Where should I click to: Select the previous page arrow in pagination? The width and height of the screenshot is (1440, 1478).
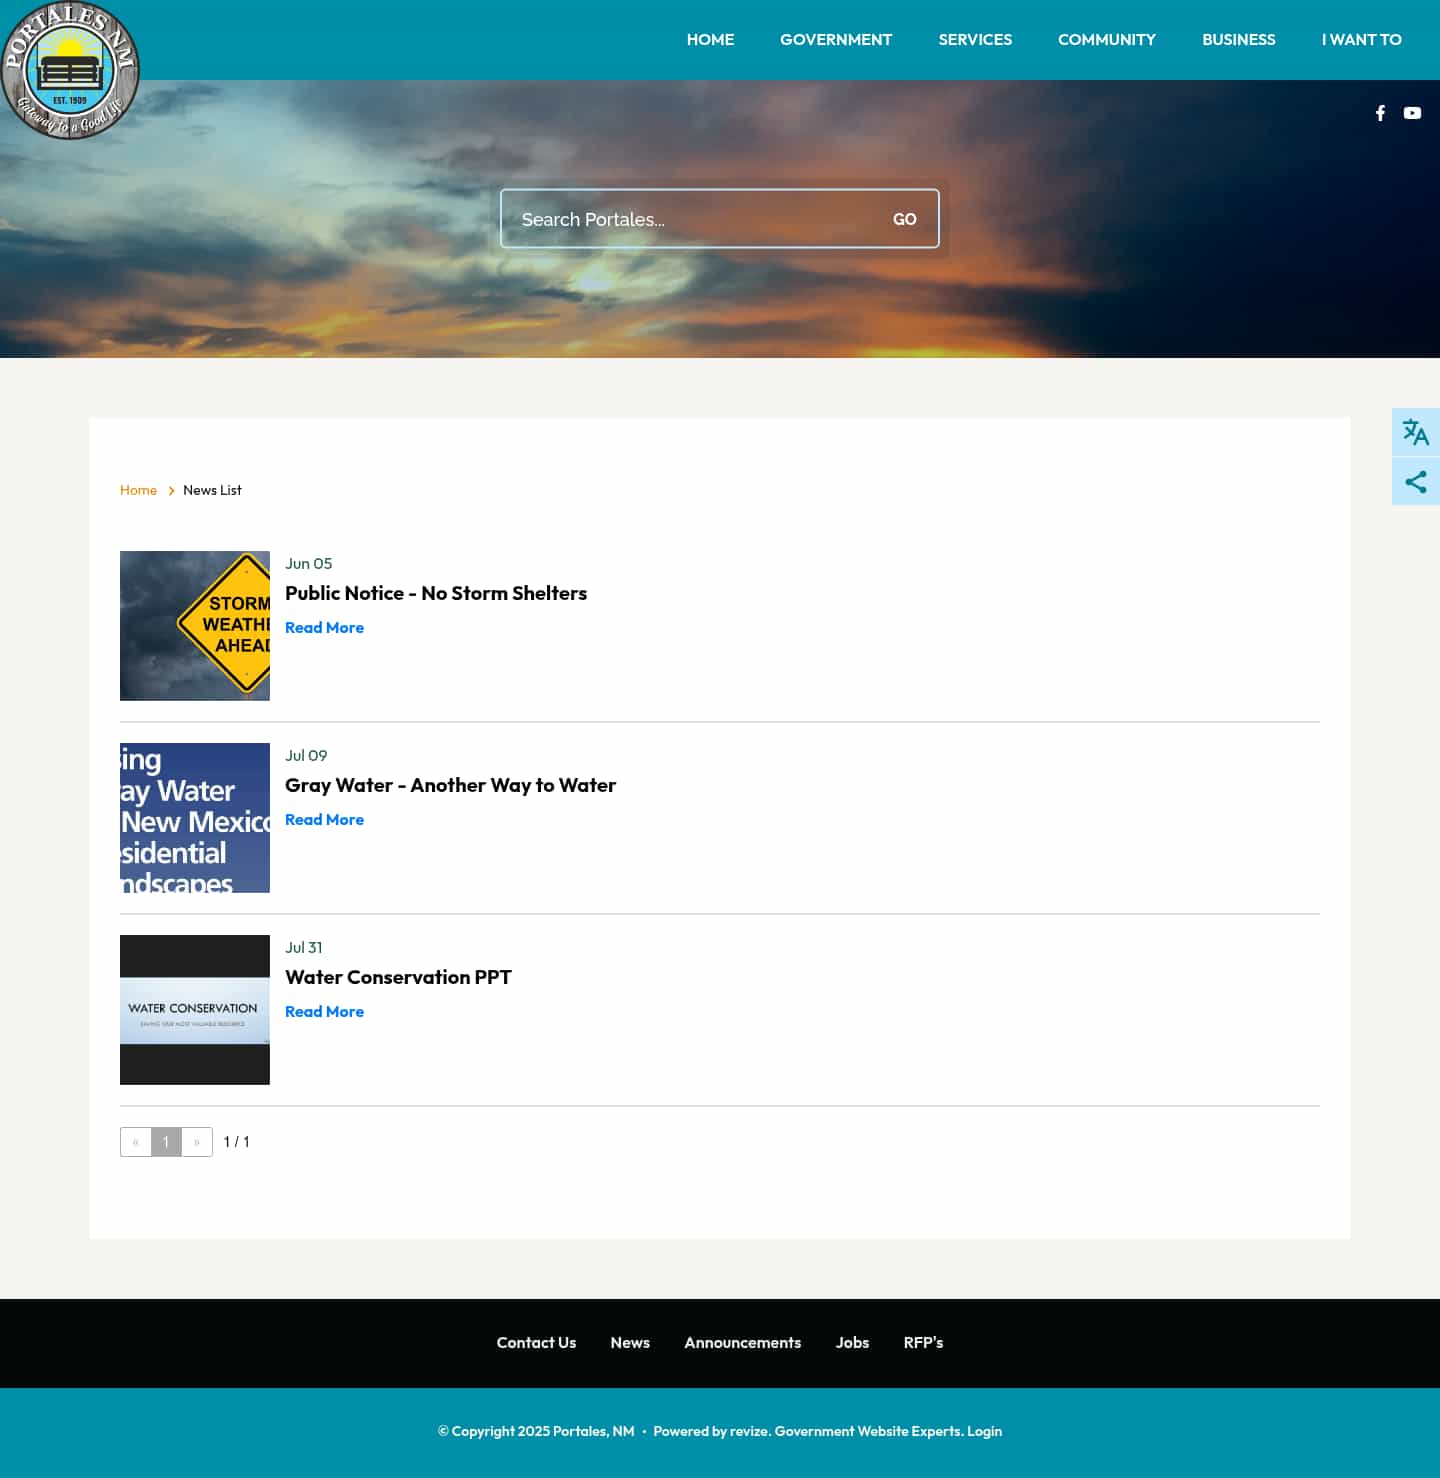(x=135, y=1141)
